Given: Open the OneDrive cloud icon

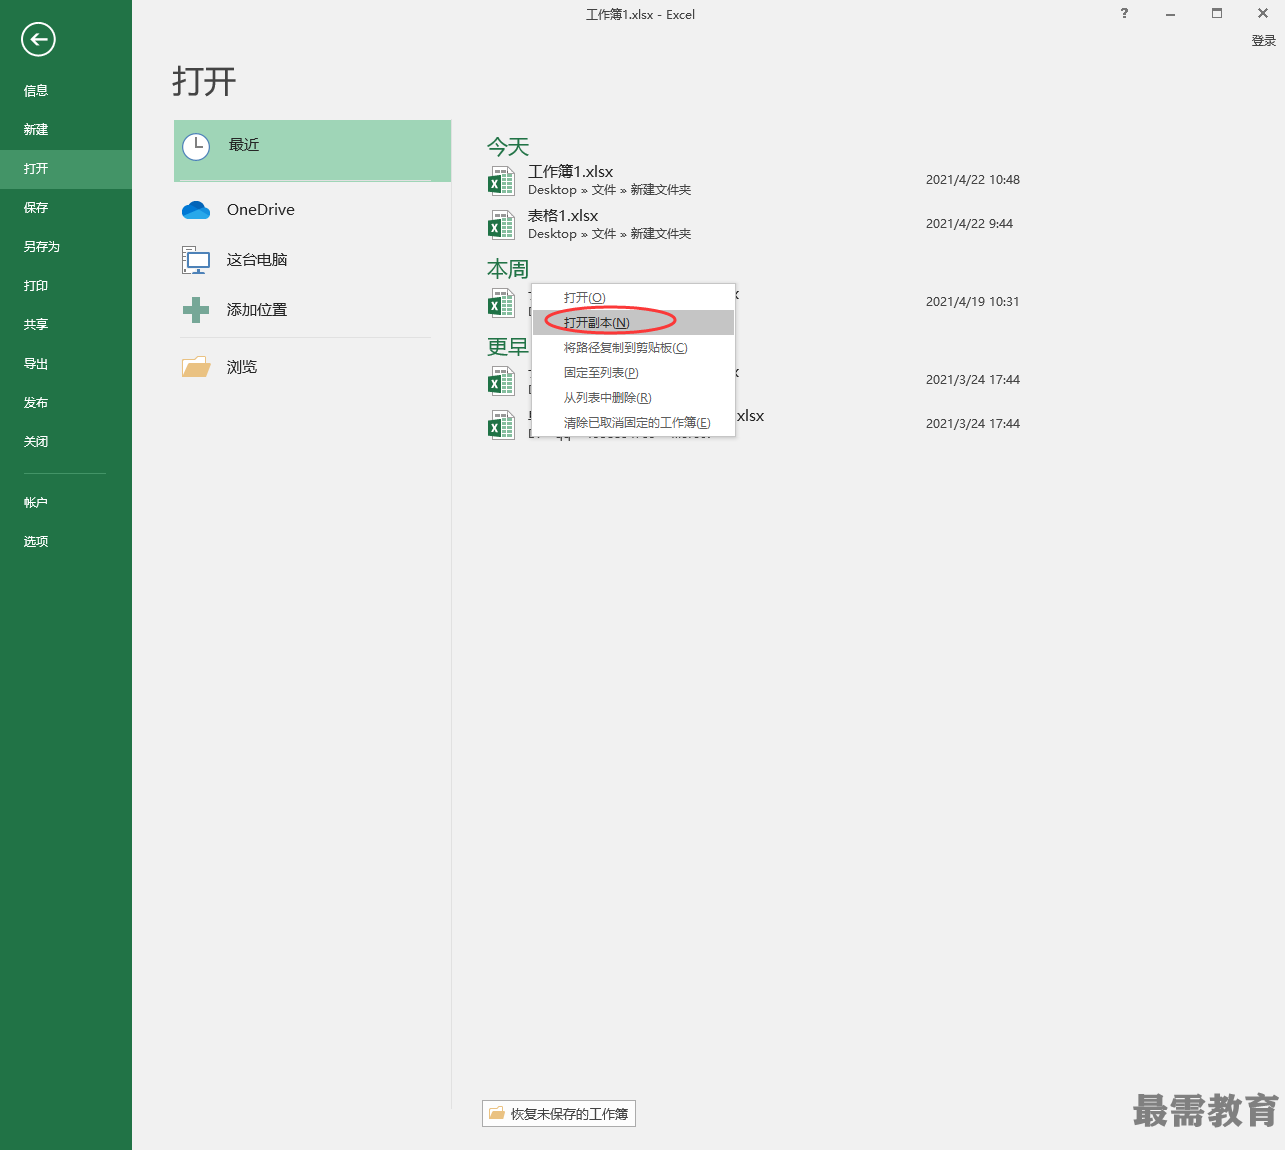Looking at the screenshot, I should (196, 210).
